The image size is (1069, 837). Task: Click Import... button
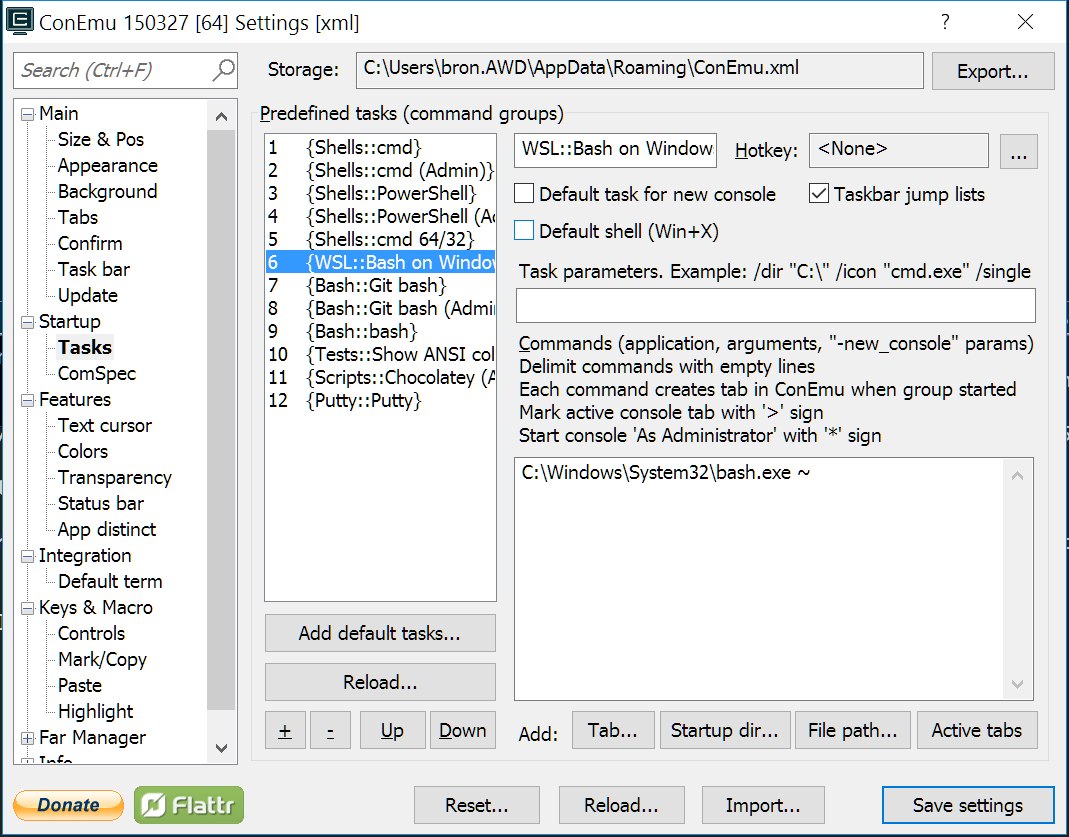click(763, 805)
